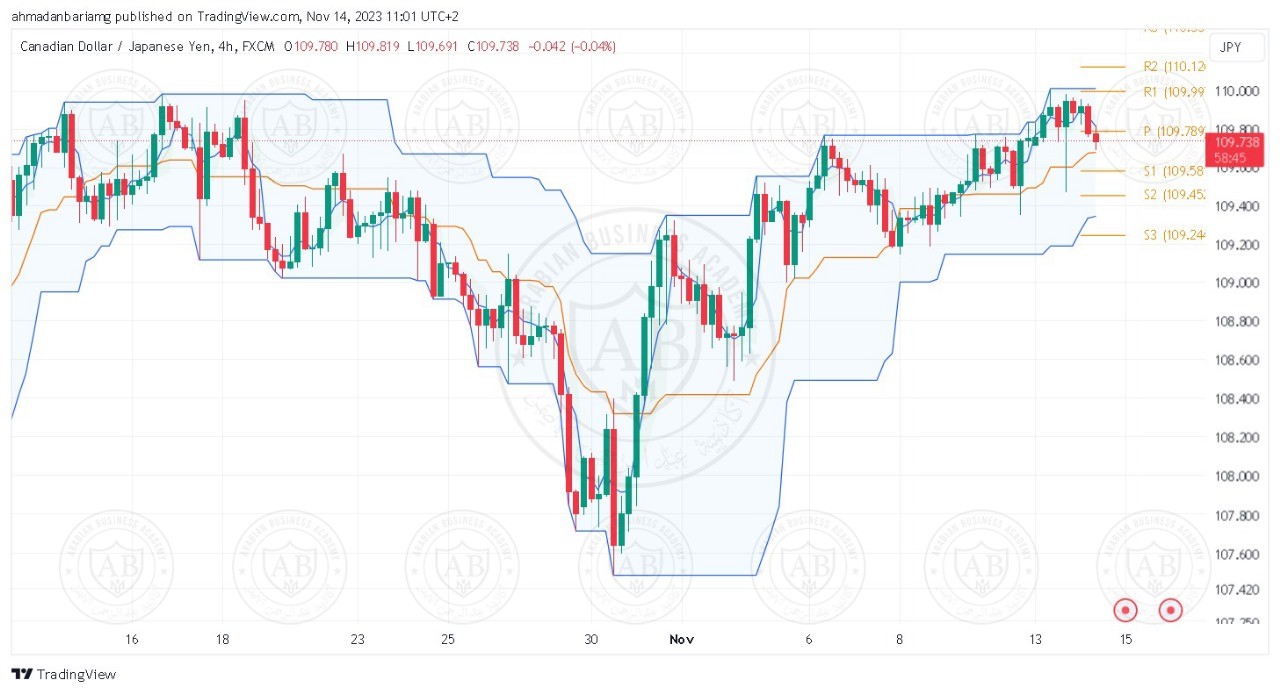Click the first red economic event marker
The width and height of the screenshot is (1280, 694).
pyautogui.click(x=1126, y=609)
